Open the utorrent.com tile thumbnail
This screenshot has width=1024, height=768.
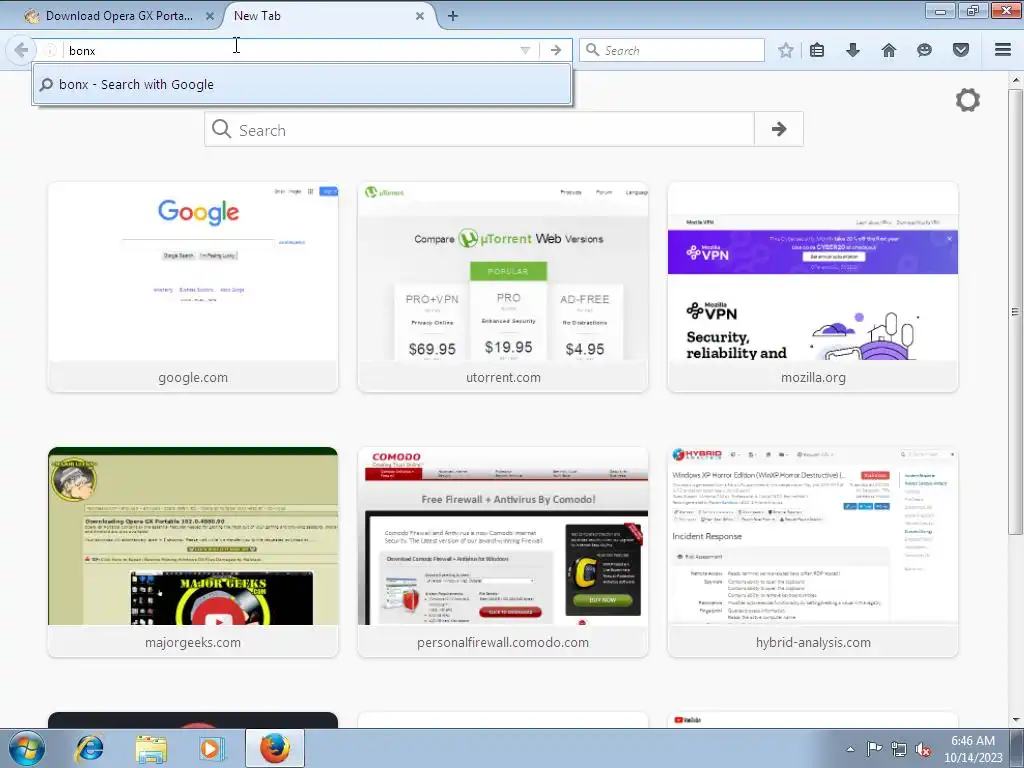click(503, 287)
